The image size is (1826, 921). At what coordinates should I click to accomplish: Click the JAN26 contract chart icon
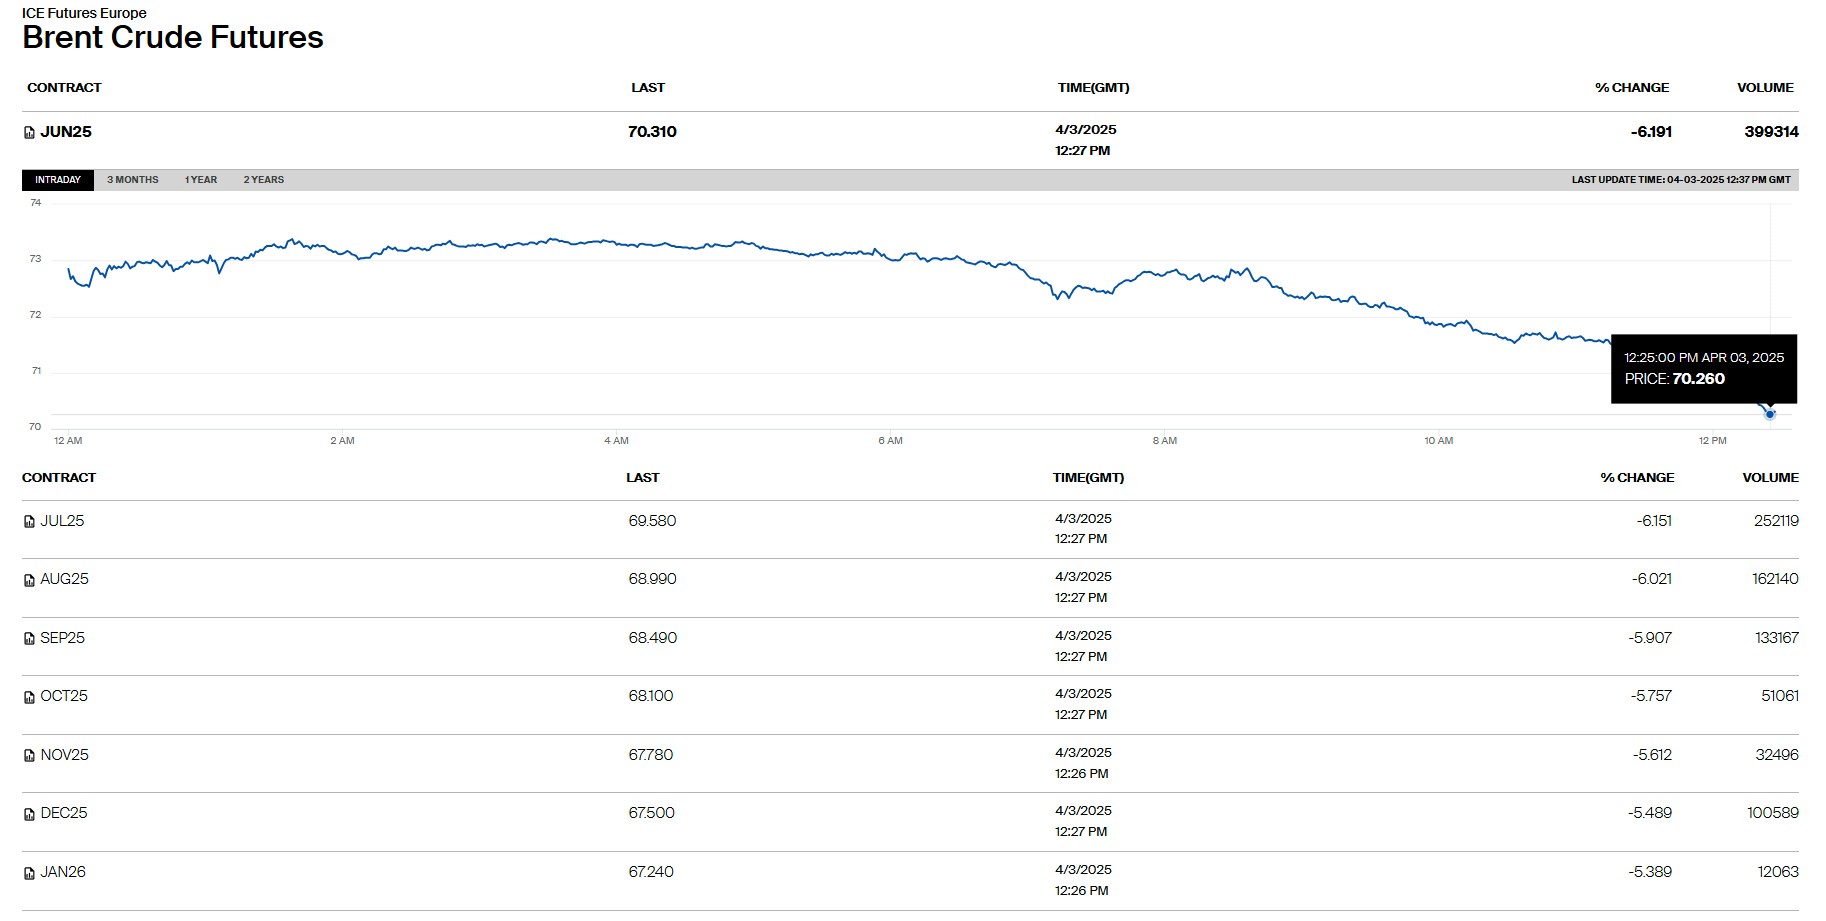[29, 873]
